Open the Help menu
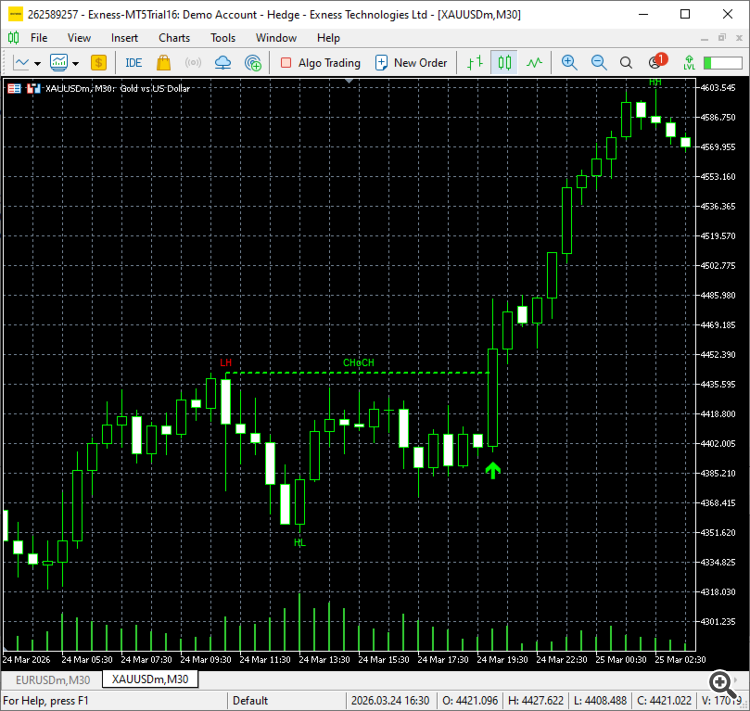This screenshot has height=711, width=750. click(329, 38)
